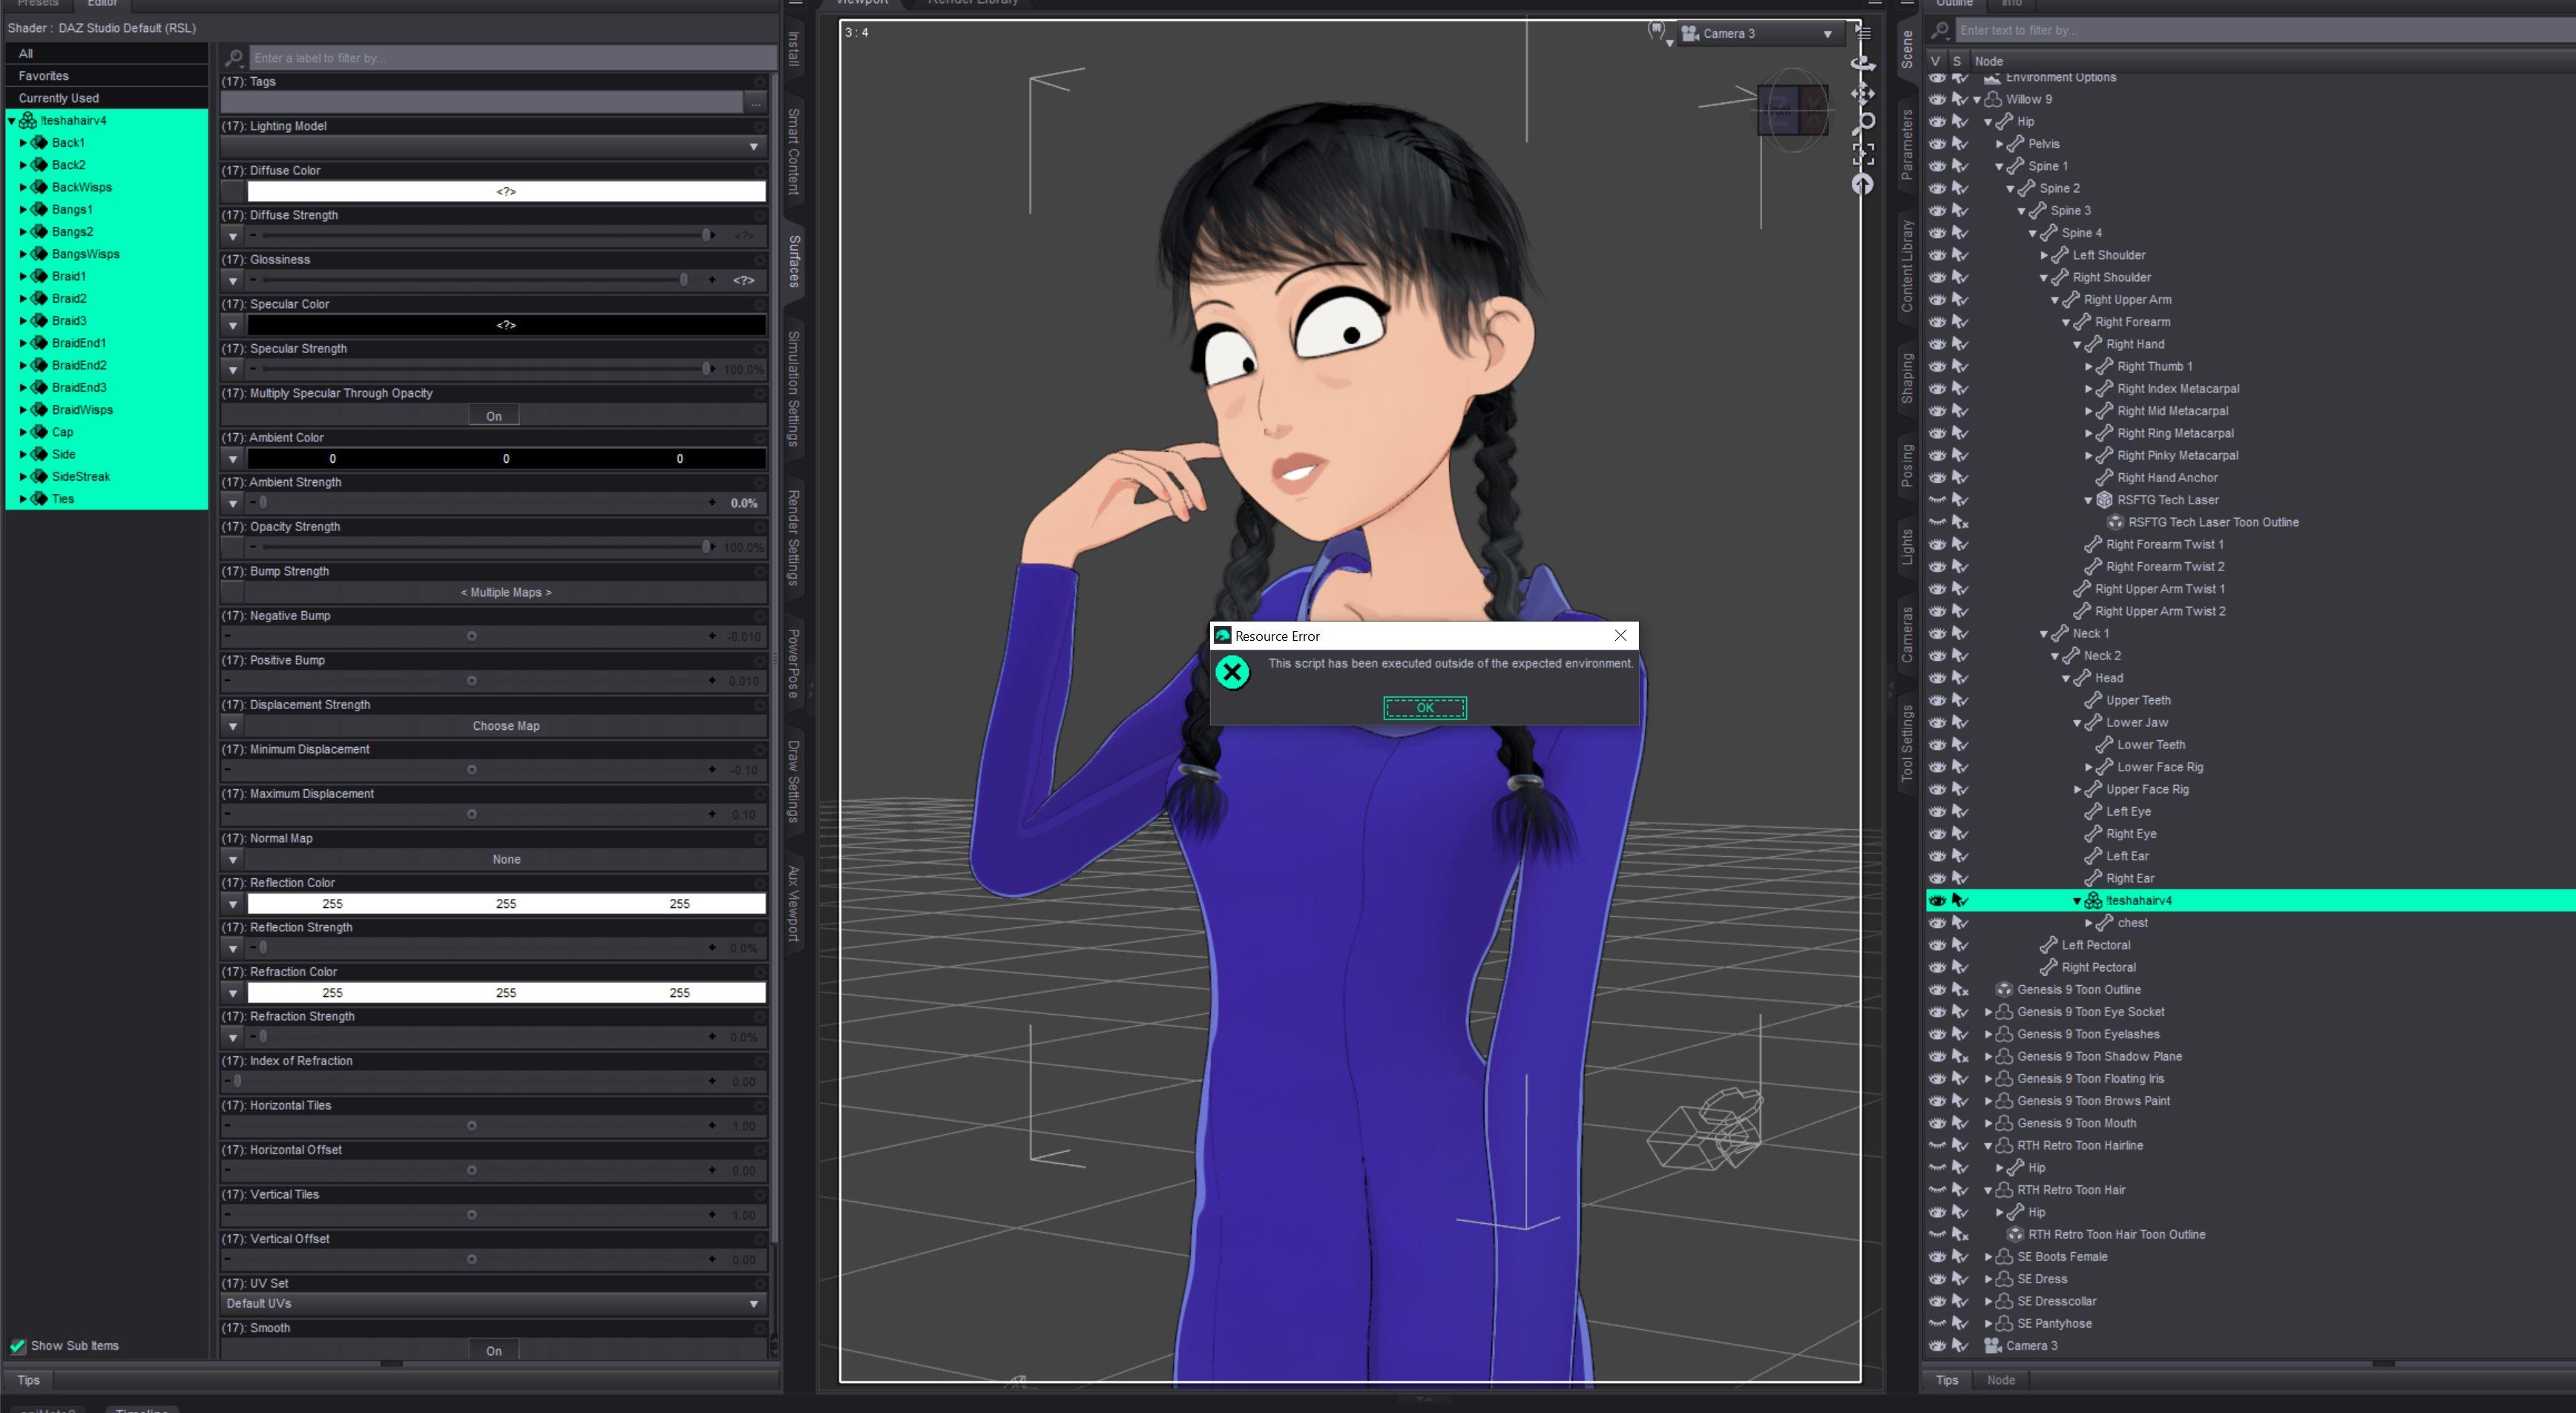
Task: Toggle Multiply Specular Through Opacity On button
Action: 494,416
